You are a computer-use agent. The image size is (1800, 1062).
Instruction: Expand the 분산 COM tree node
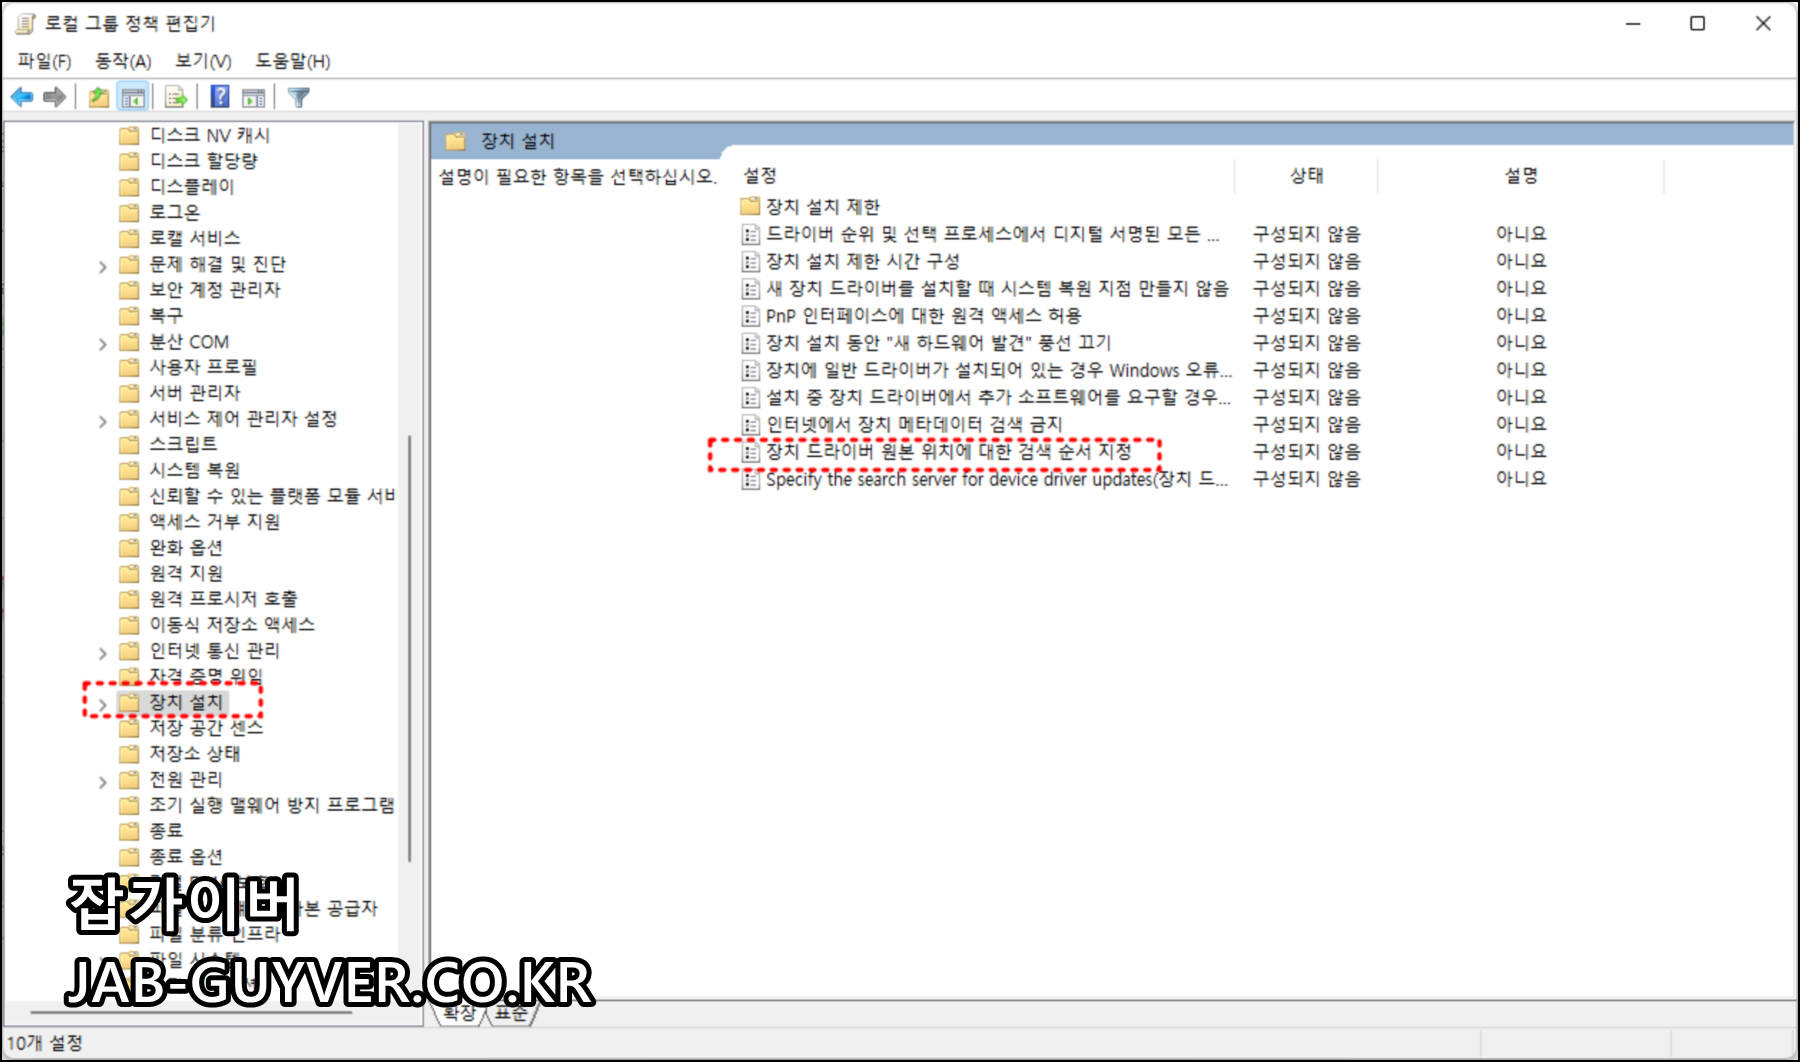(103, 341)
